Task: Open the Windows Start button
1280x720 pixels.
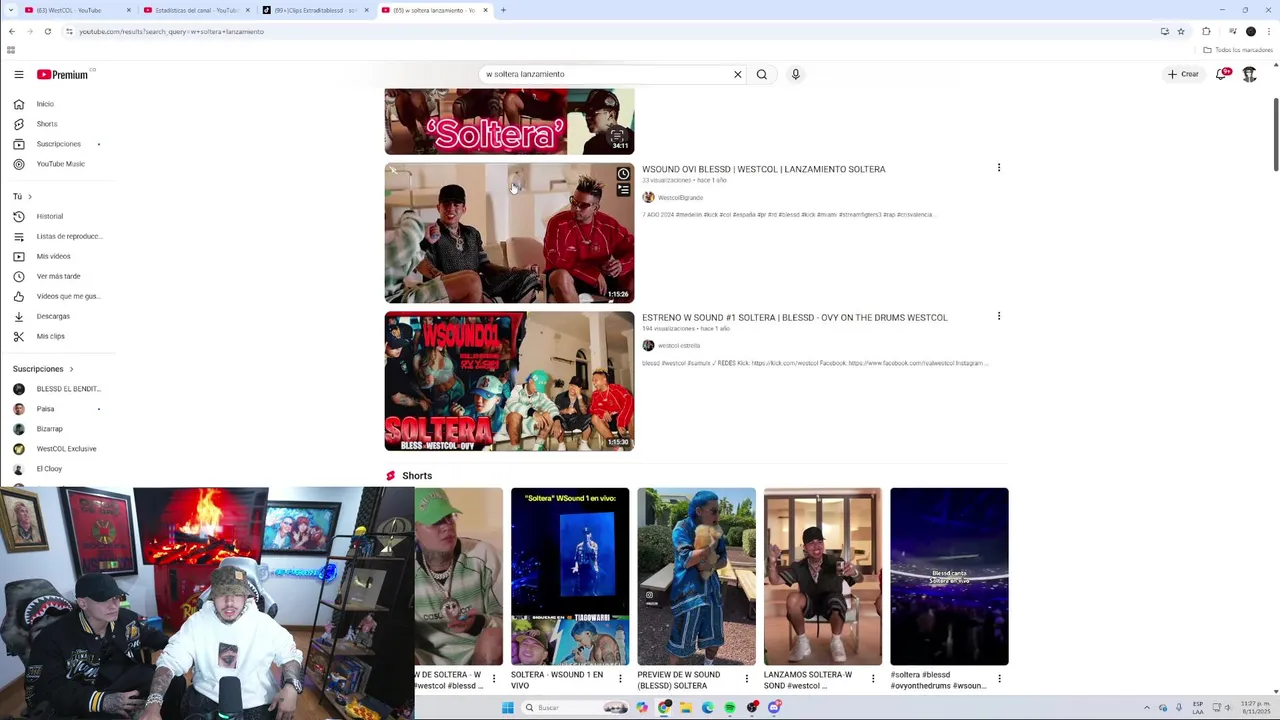Action: (508, 708)
